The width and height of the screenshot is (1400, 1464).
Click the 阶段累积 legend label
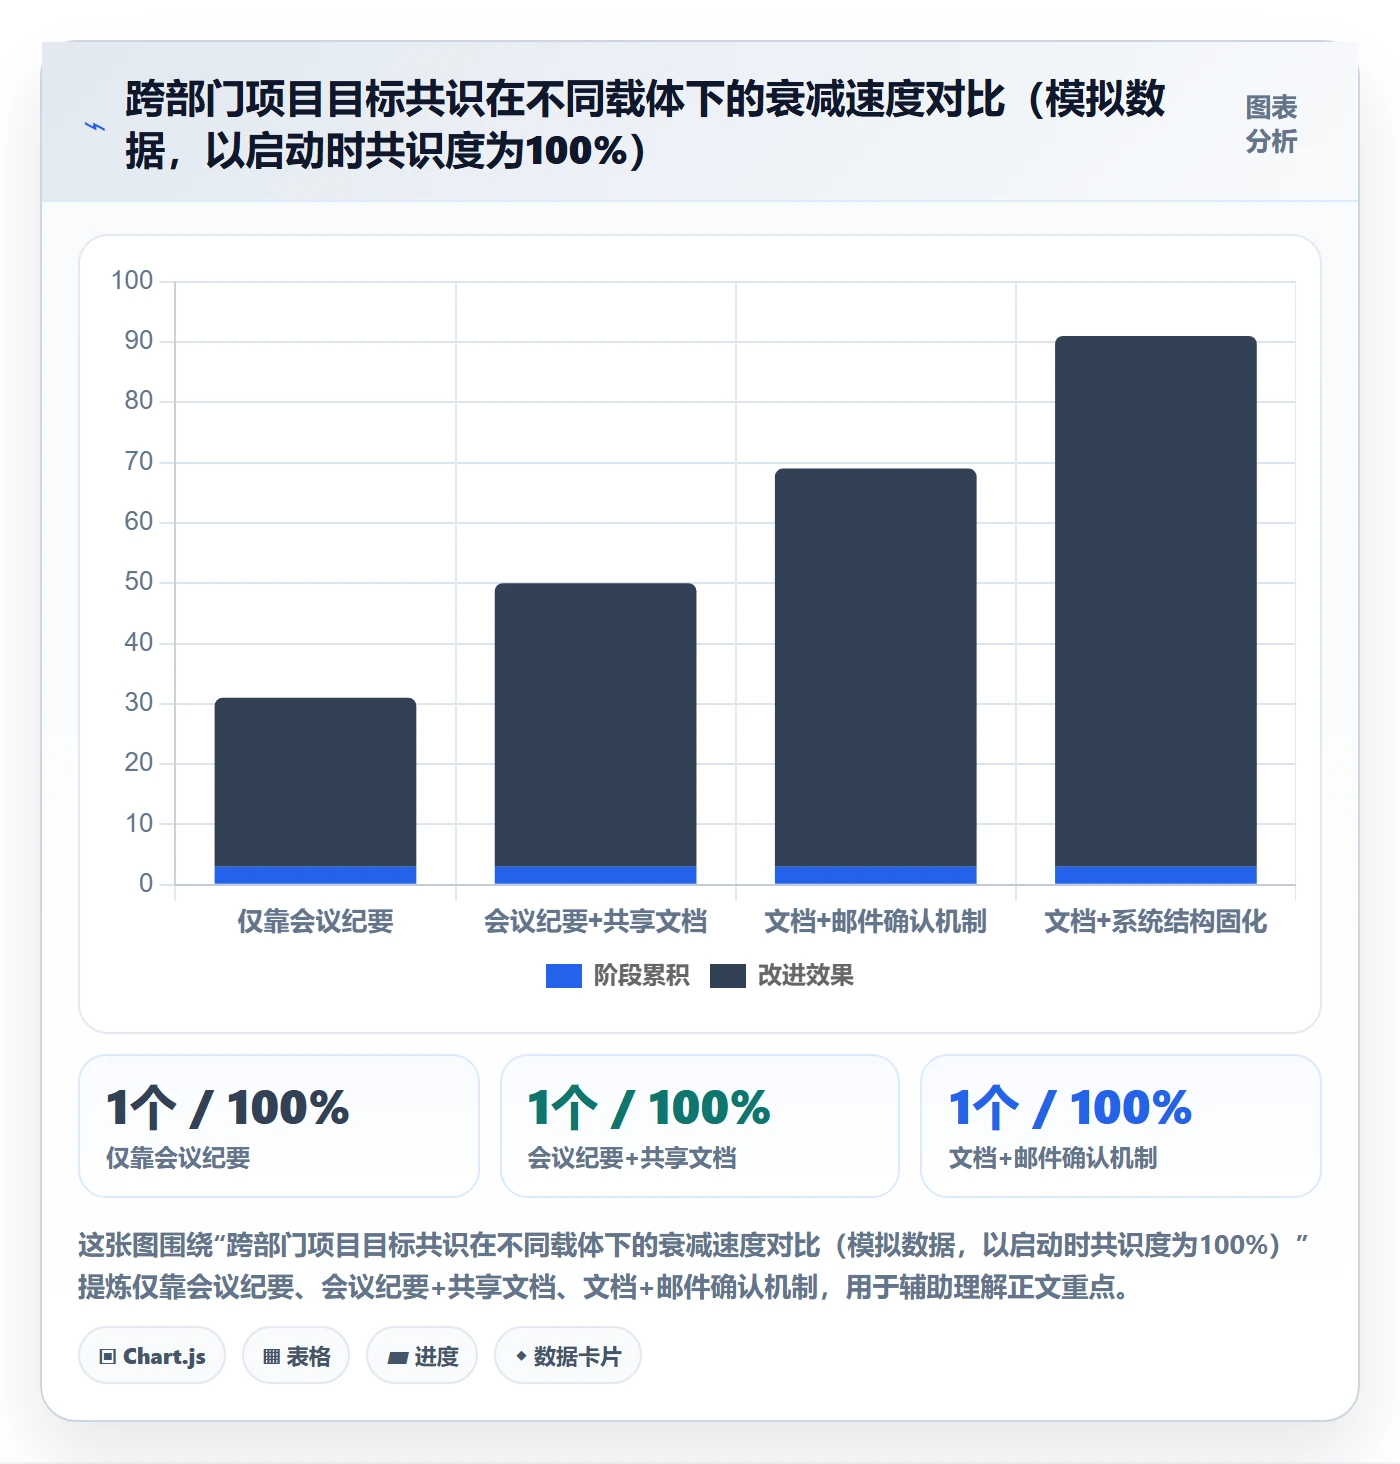point(641,975)
